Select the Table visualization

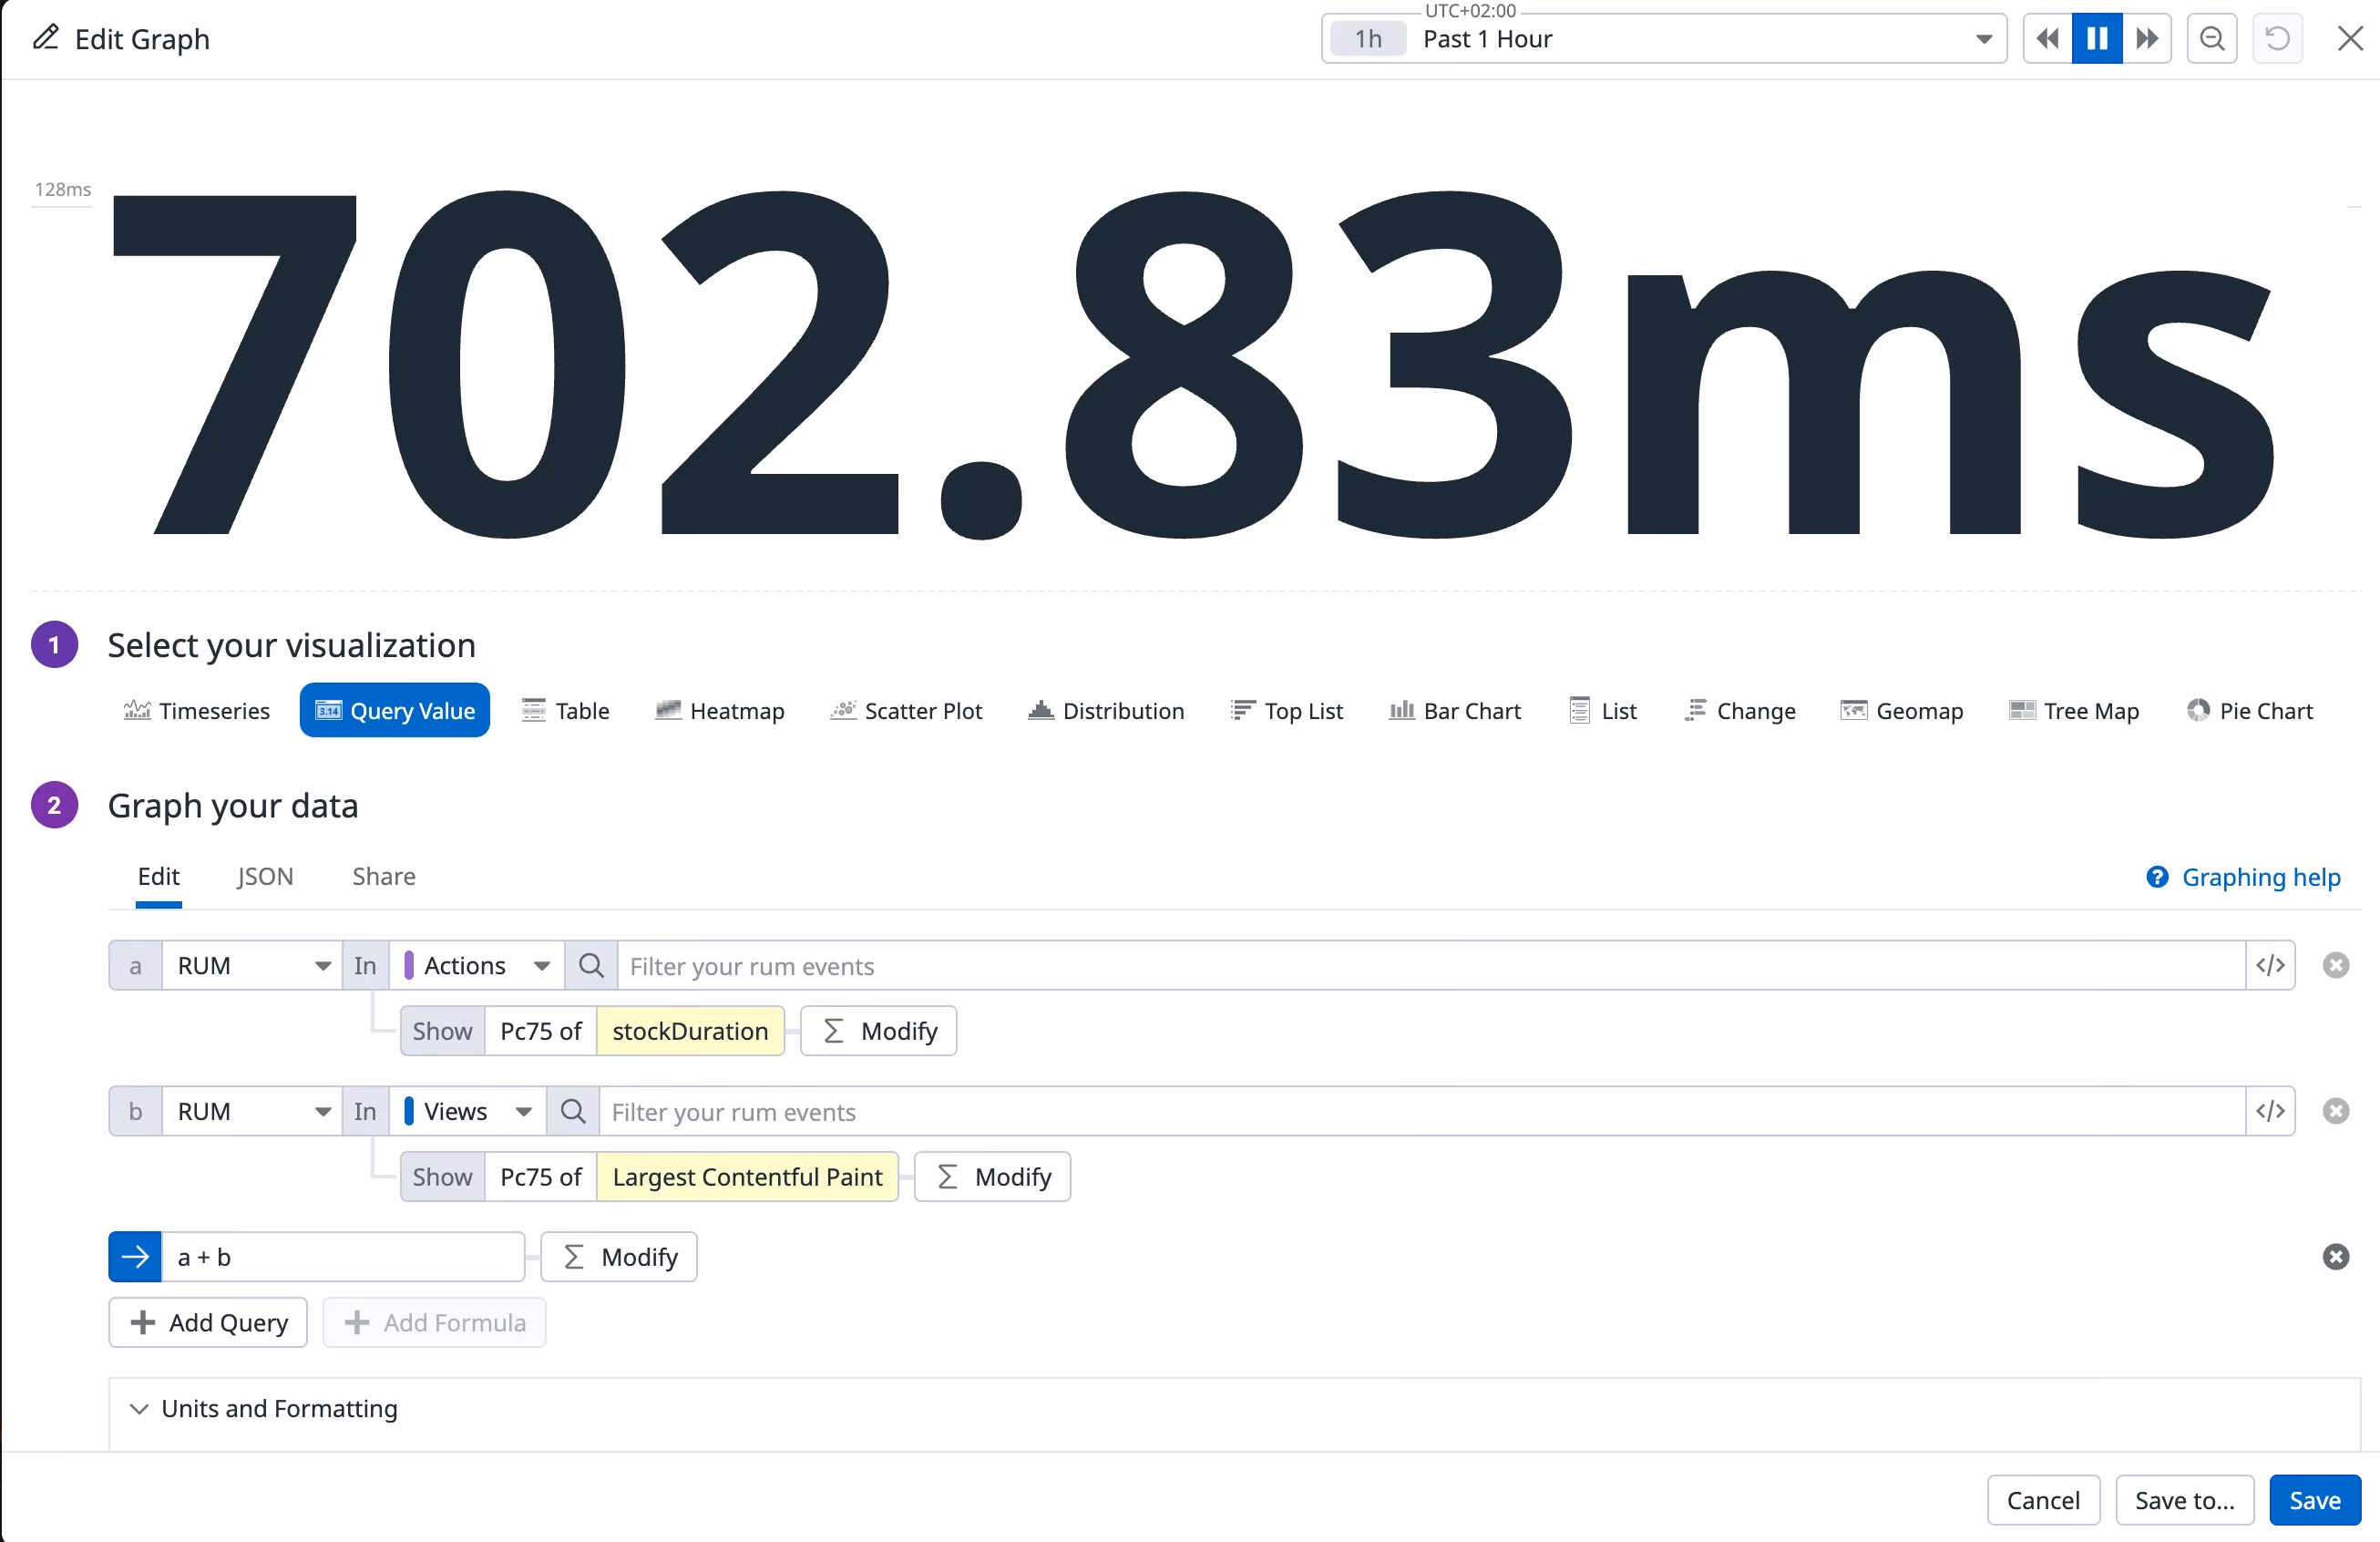[x=566, y=710]
